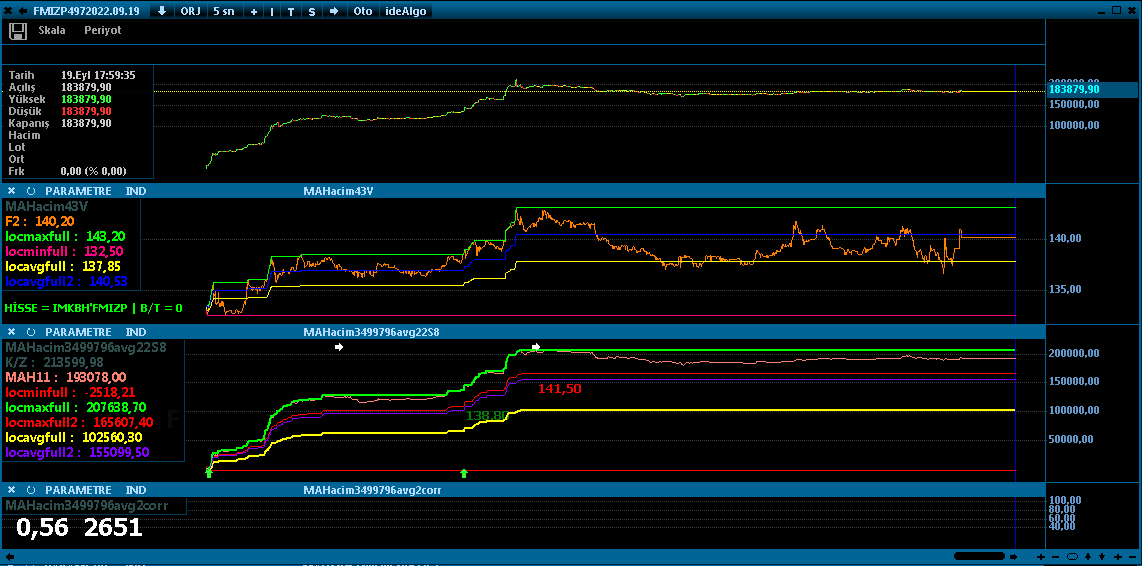
Task: Open the 5 sn period selector
Action: point(224,11)
